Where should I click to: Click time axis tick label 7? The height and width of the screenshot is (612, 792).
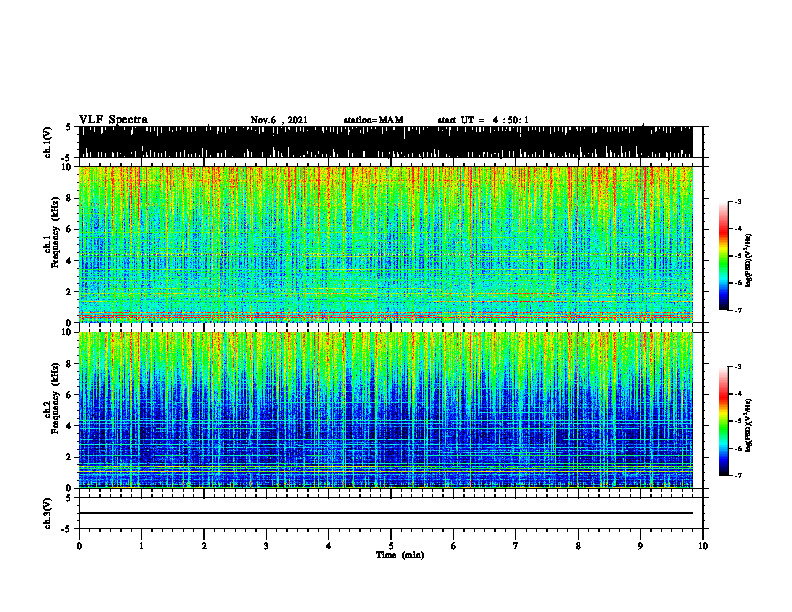point(516,546)
